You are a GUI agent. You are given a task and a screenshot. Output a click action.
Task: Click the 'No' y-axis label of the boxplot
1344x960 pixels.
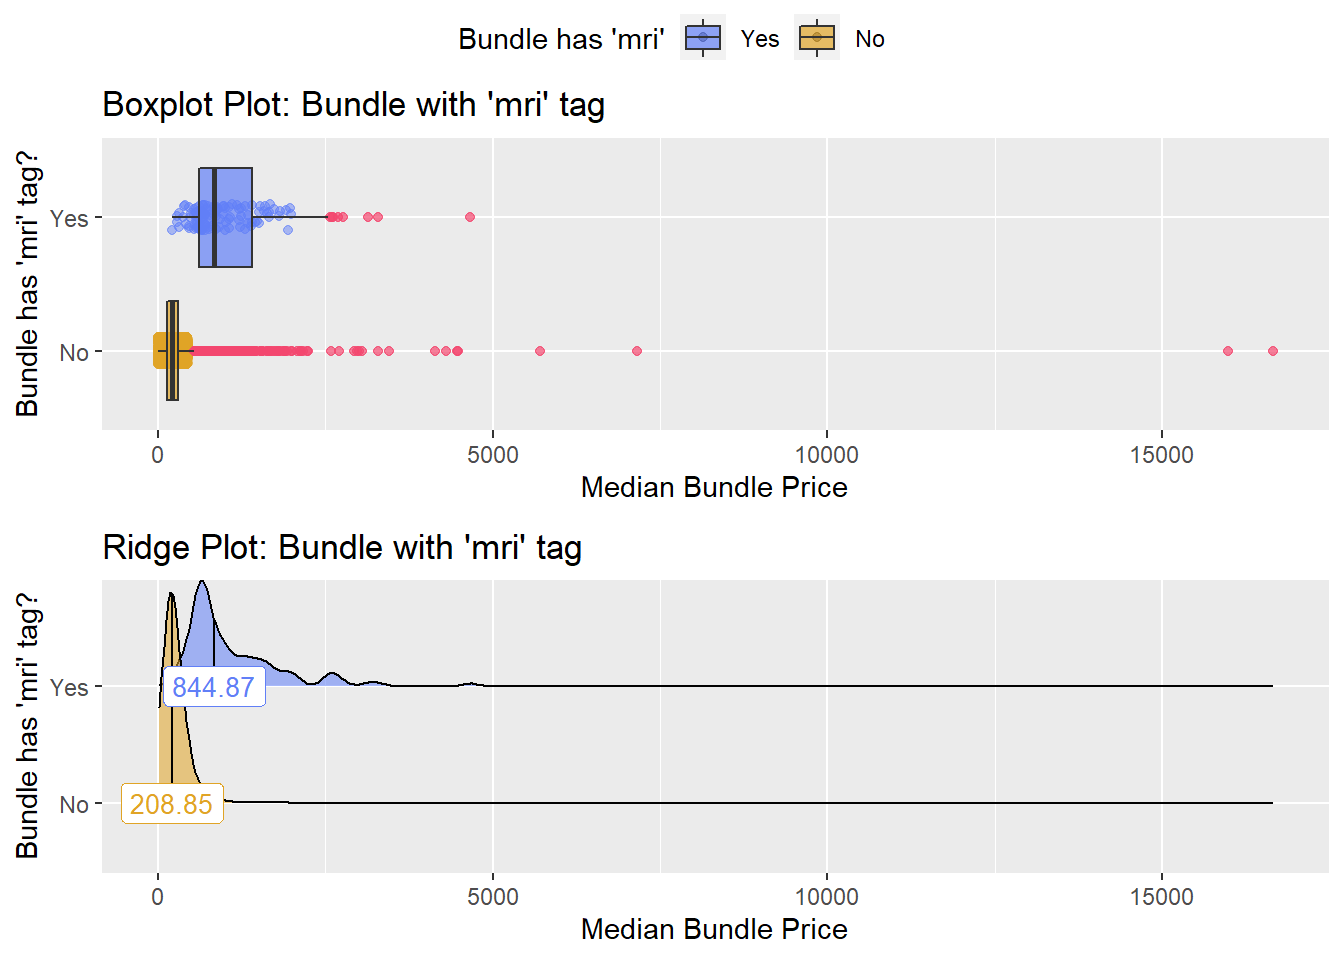(74, 352)
